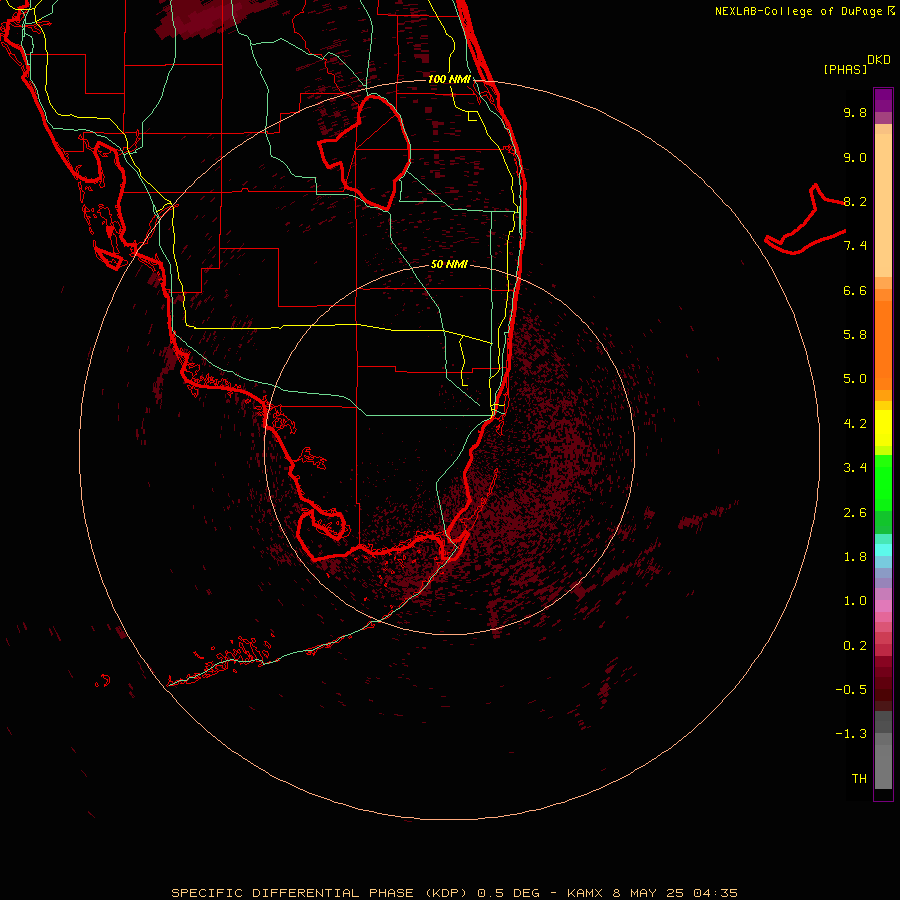Click the [PHAS] legend heading

pyautogui.click(x=845, y=69)
